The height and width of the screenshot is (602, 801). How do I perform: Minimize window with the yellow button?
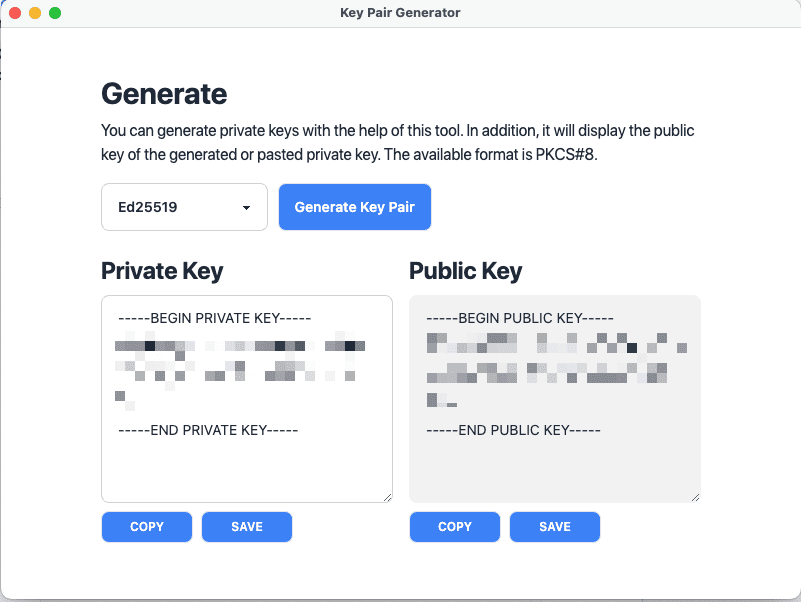tap(35, 13)
